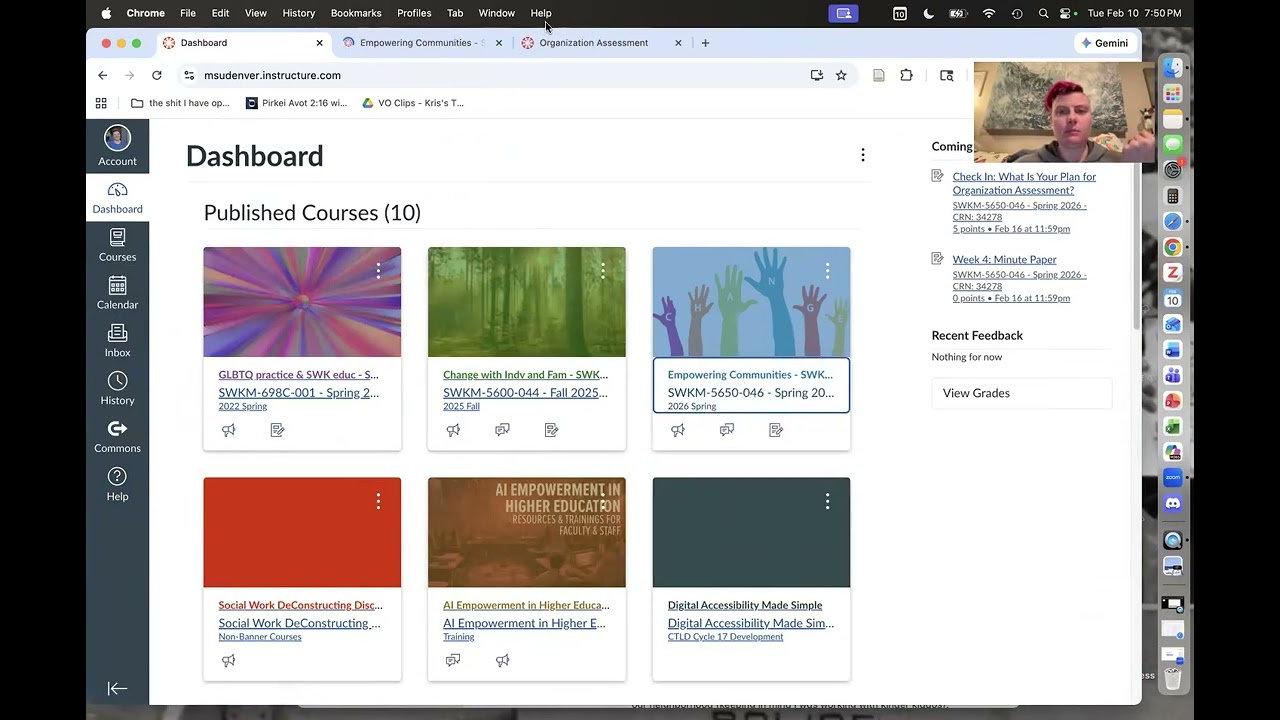
Task: Open Social Work DeConstructing card options menu
Action: 378,501
